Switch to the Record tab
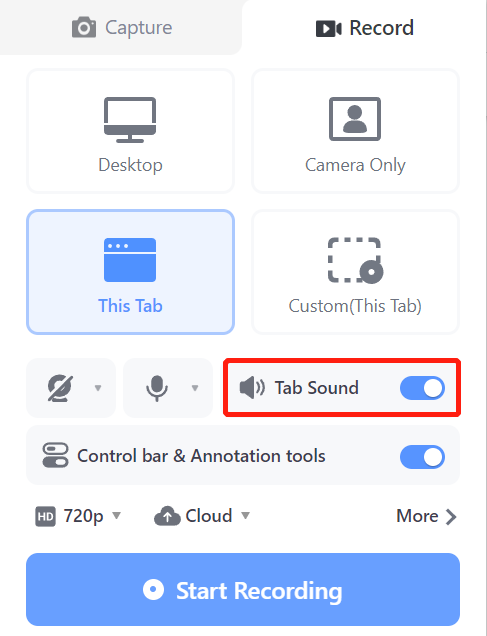The width and height of the screenshot is (487, 636). tap(365, 28)
